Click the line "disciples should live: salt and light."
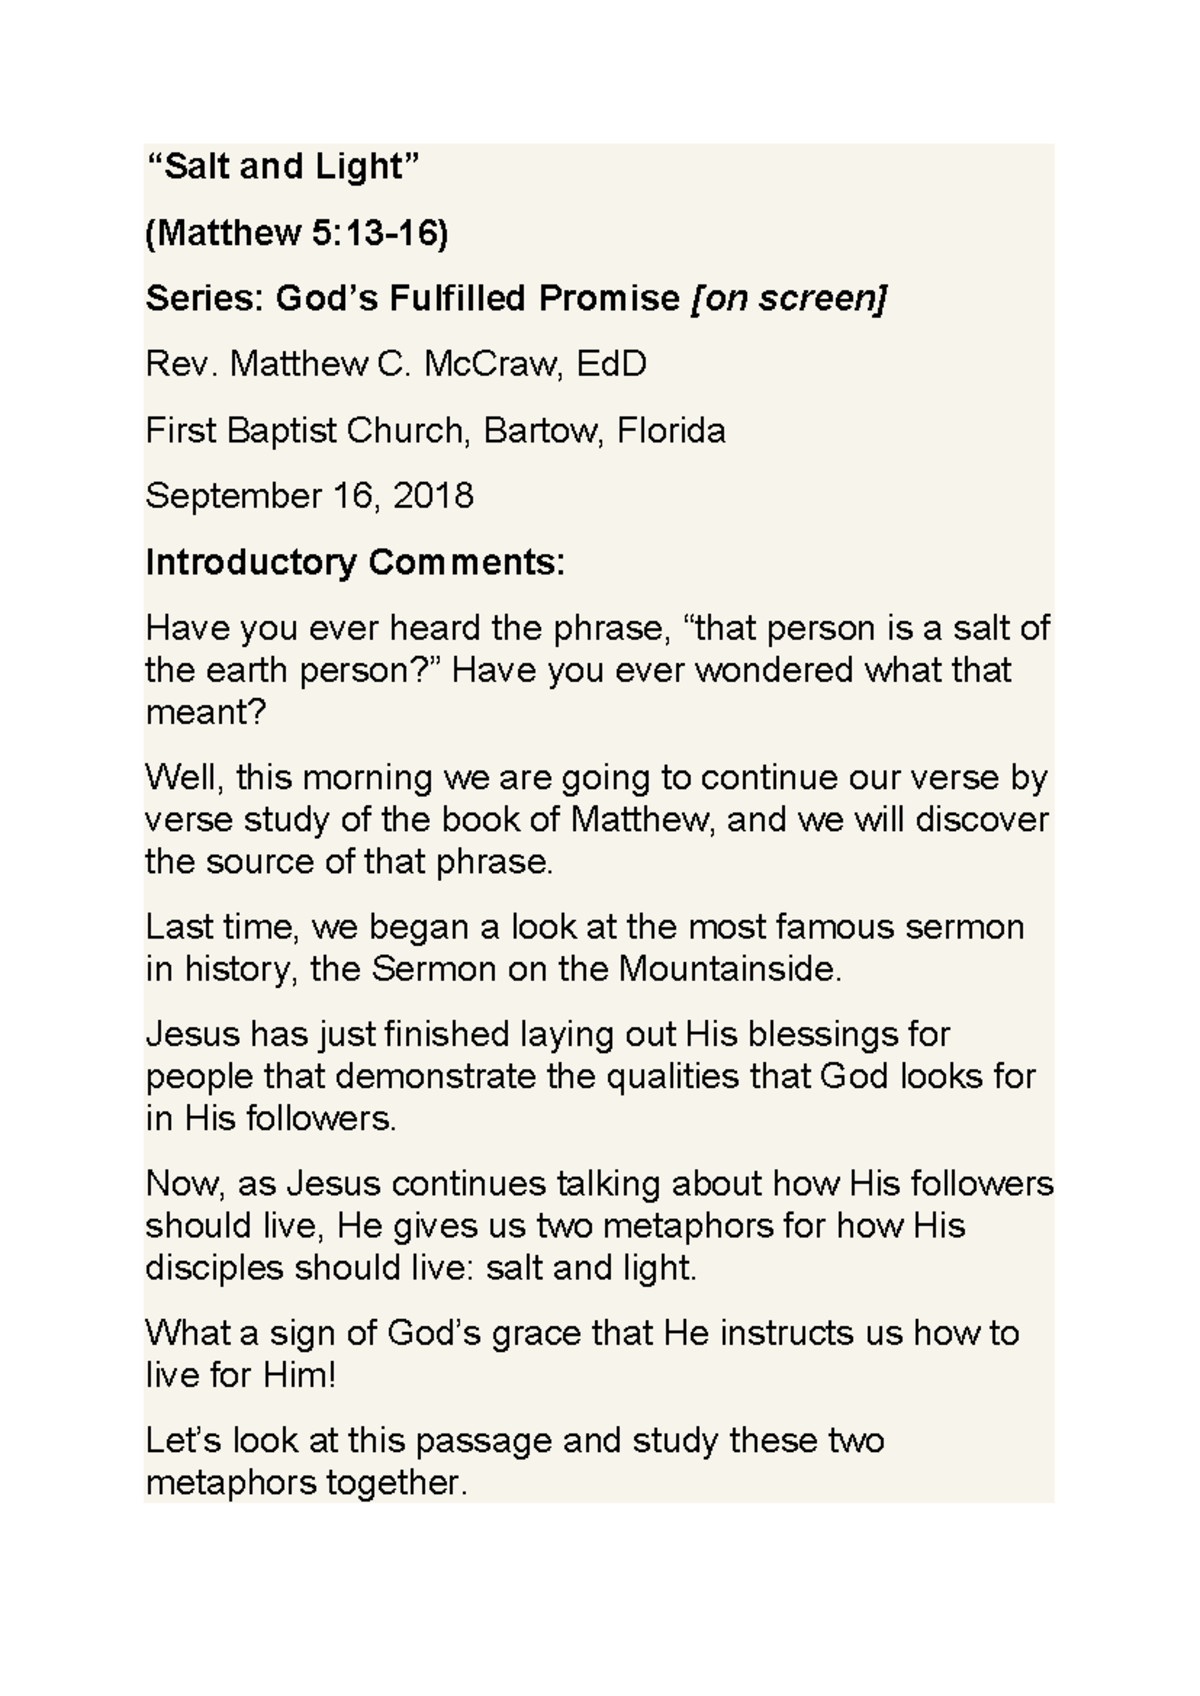This screenshot has width=1200, height=1696. 421,1269
